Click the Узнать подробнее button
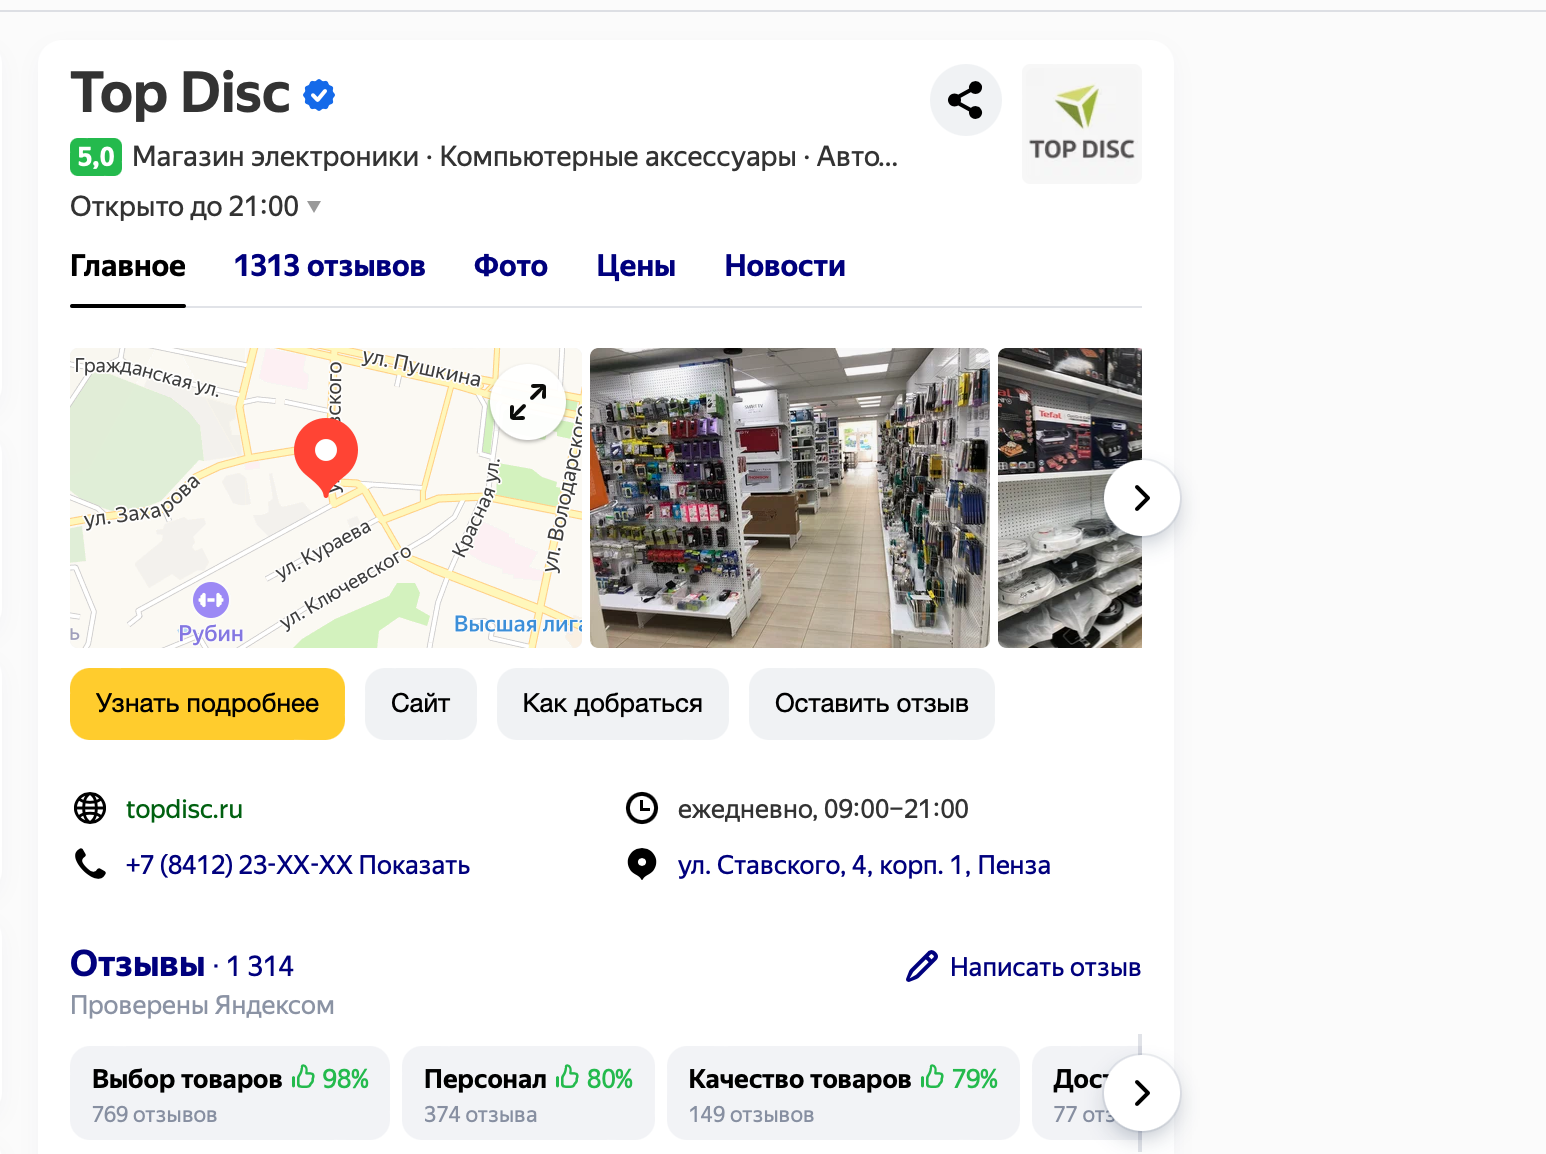 (207, 704)
